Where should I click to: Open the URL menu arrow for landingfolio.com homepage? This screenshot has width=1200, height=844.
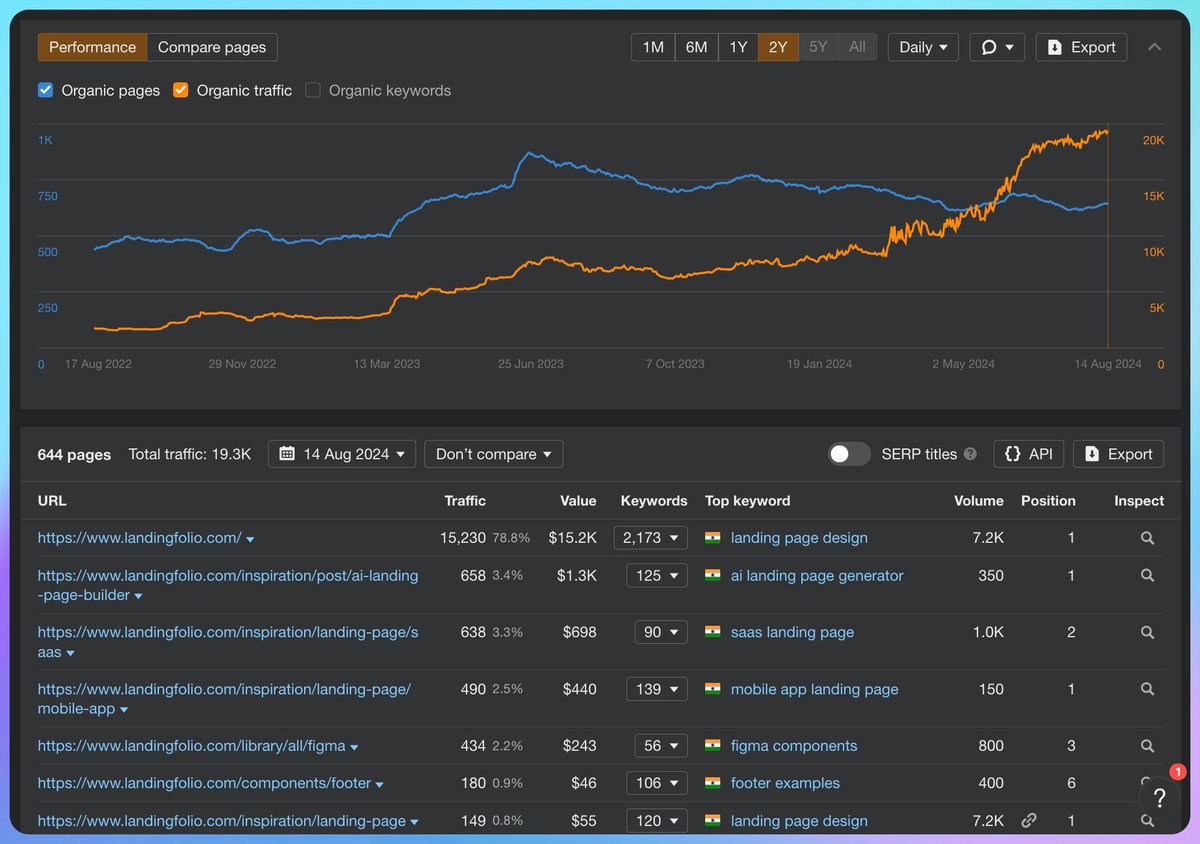(x=250, y=539)
